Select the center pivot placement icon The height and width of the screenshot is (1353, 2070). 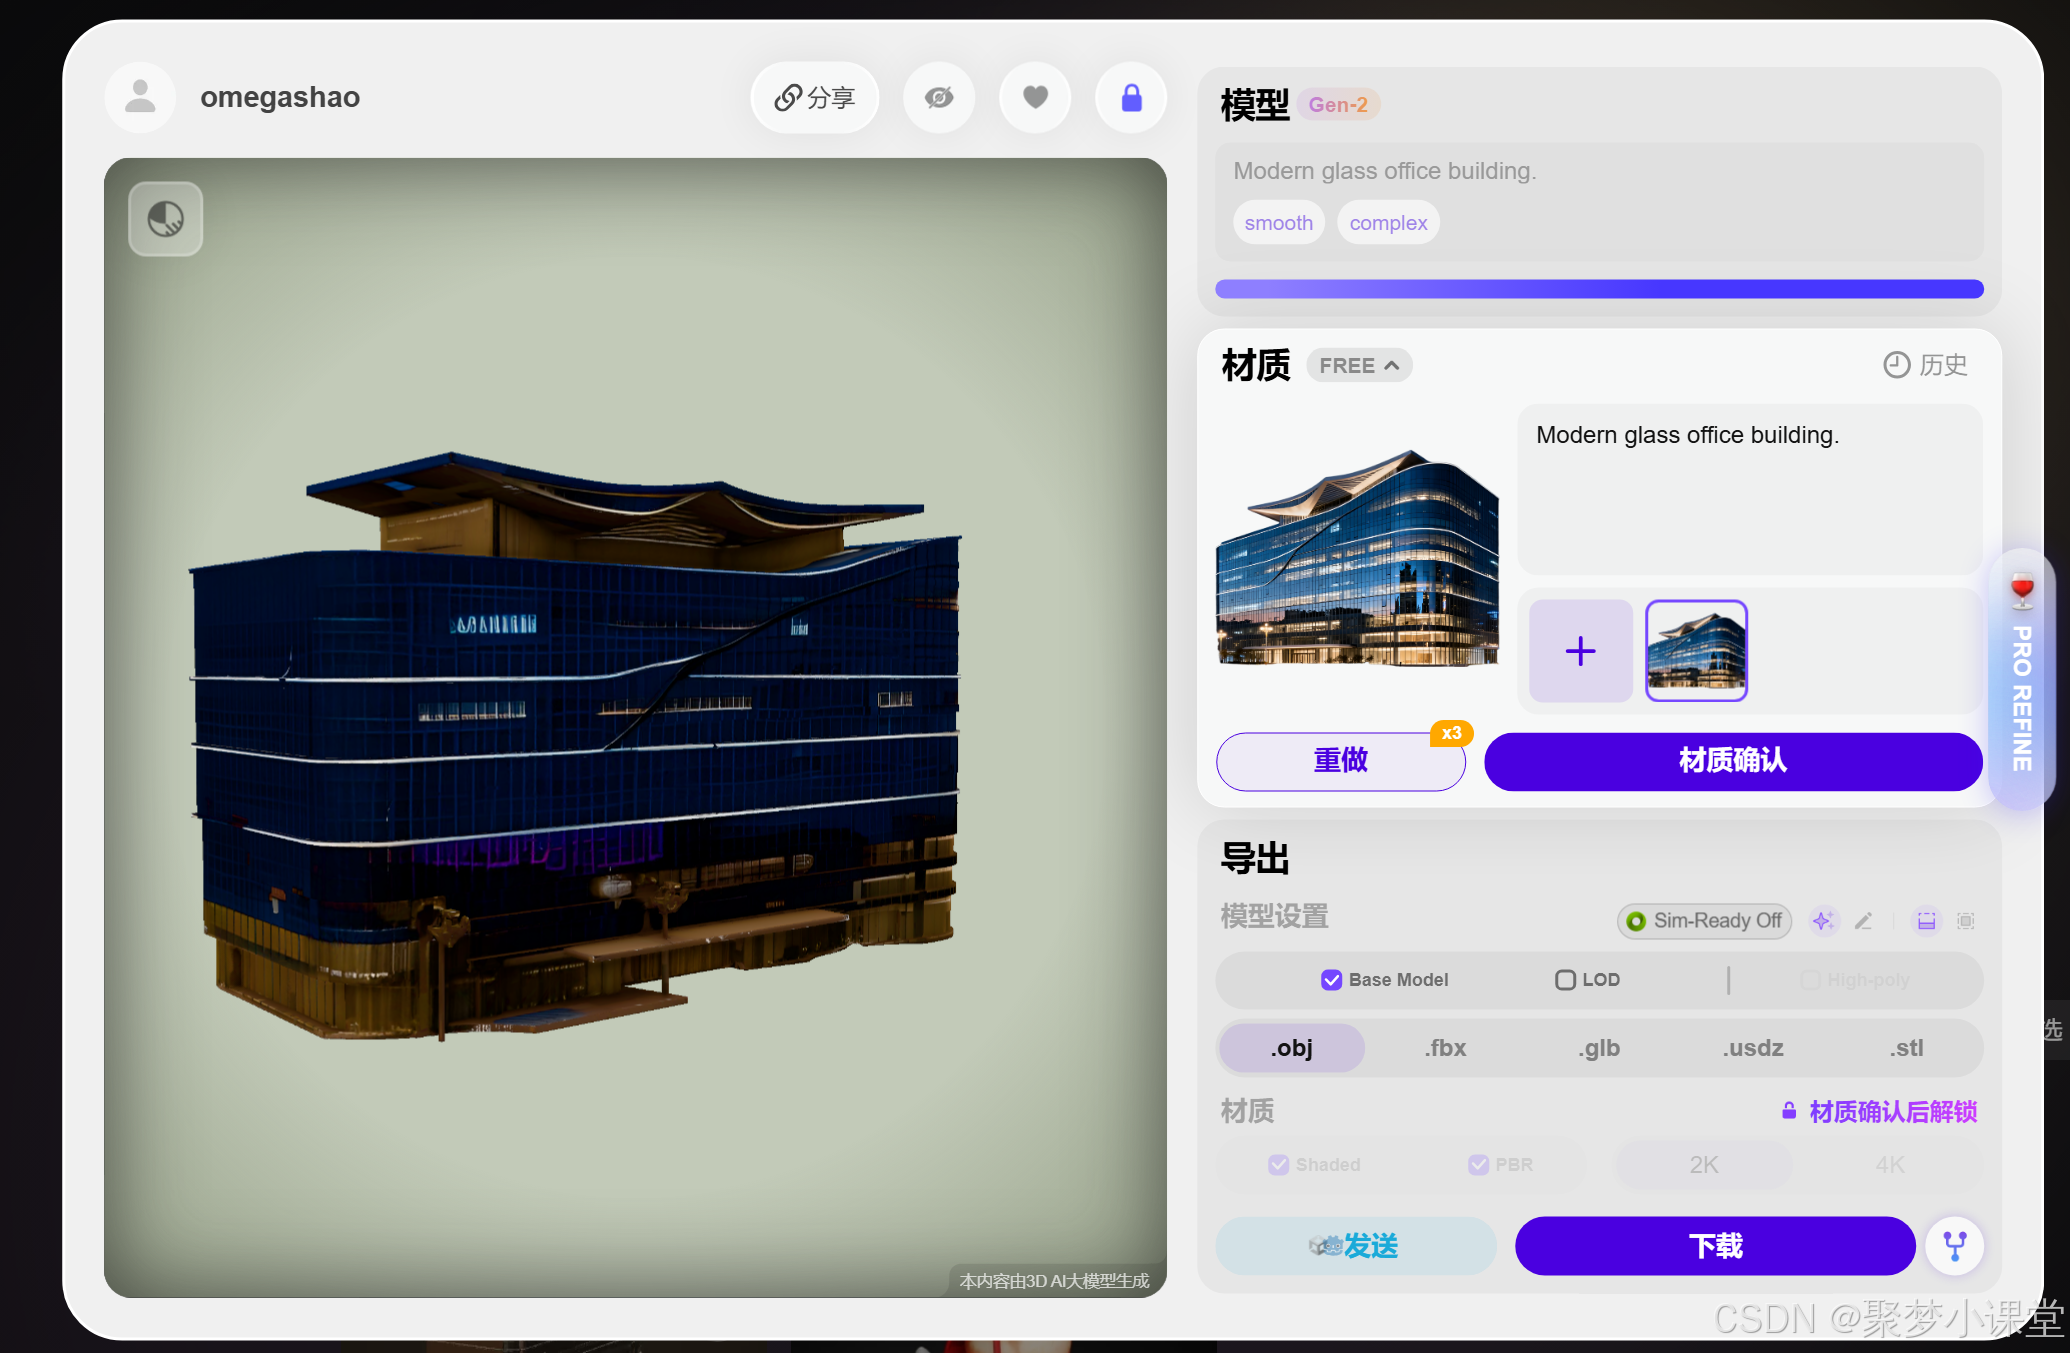click(x=1965, y=921)
